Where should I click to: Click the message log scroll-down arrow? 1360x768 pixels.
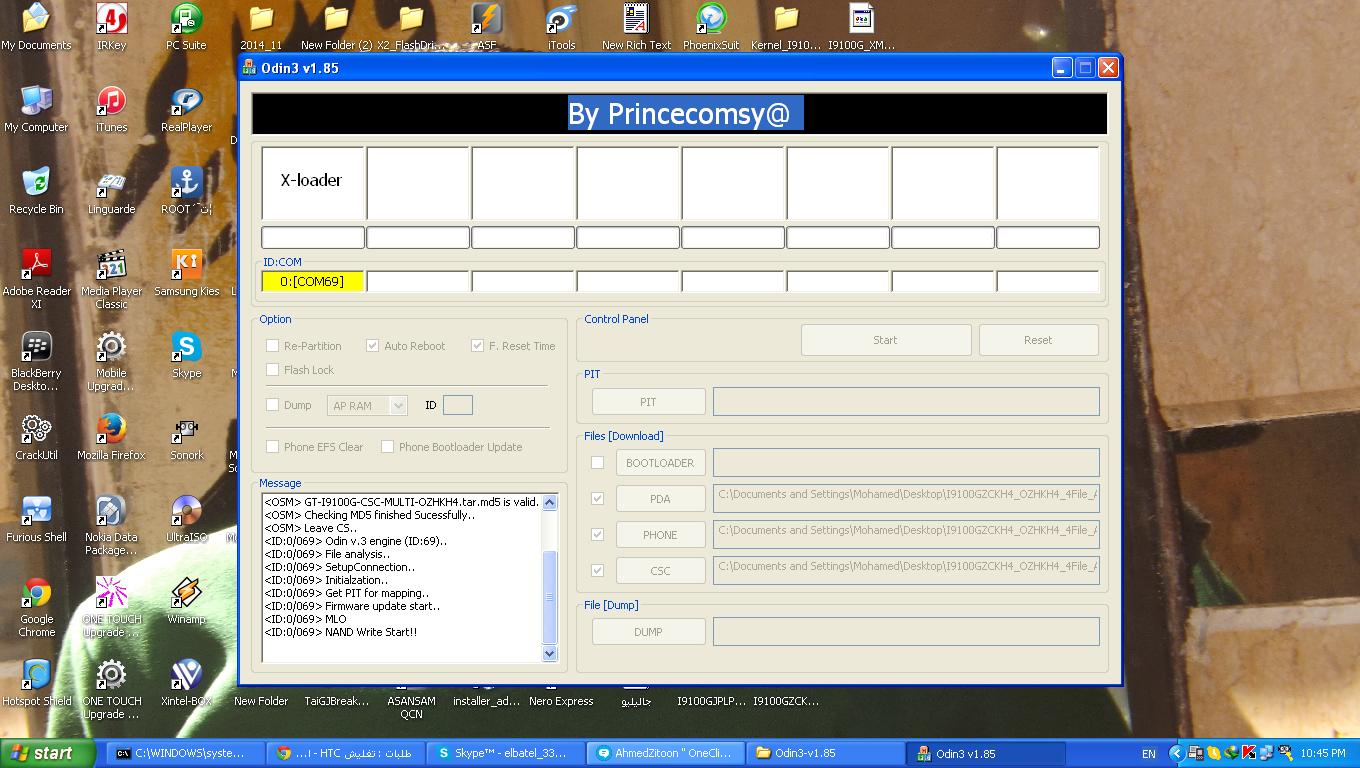(x=549, y=653)
